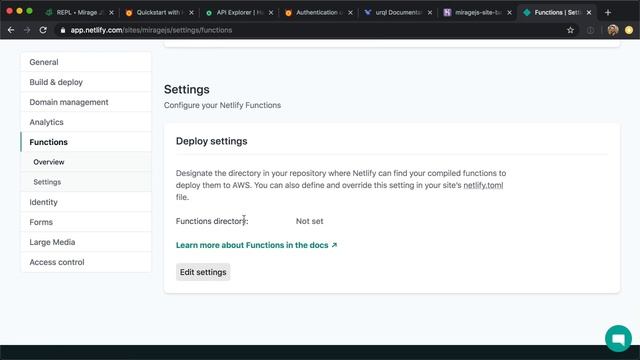Open Large Media settings
This screenshot has height=360, width=640.
(x=86, y=242)
